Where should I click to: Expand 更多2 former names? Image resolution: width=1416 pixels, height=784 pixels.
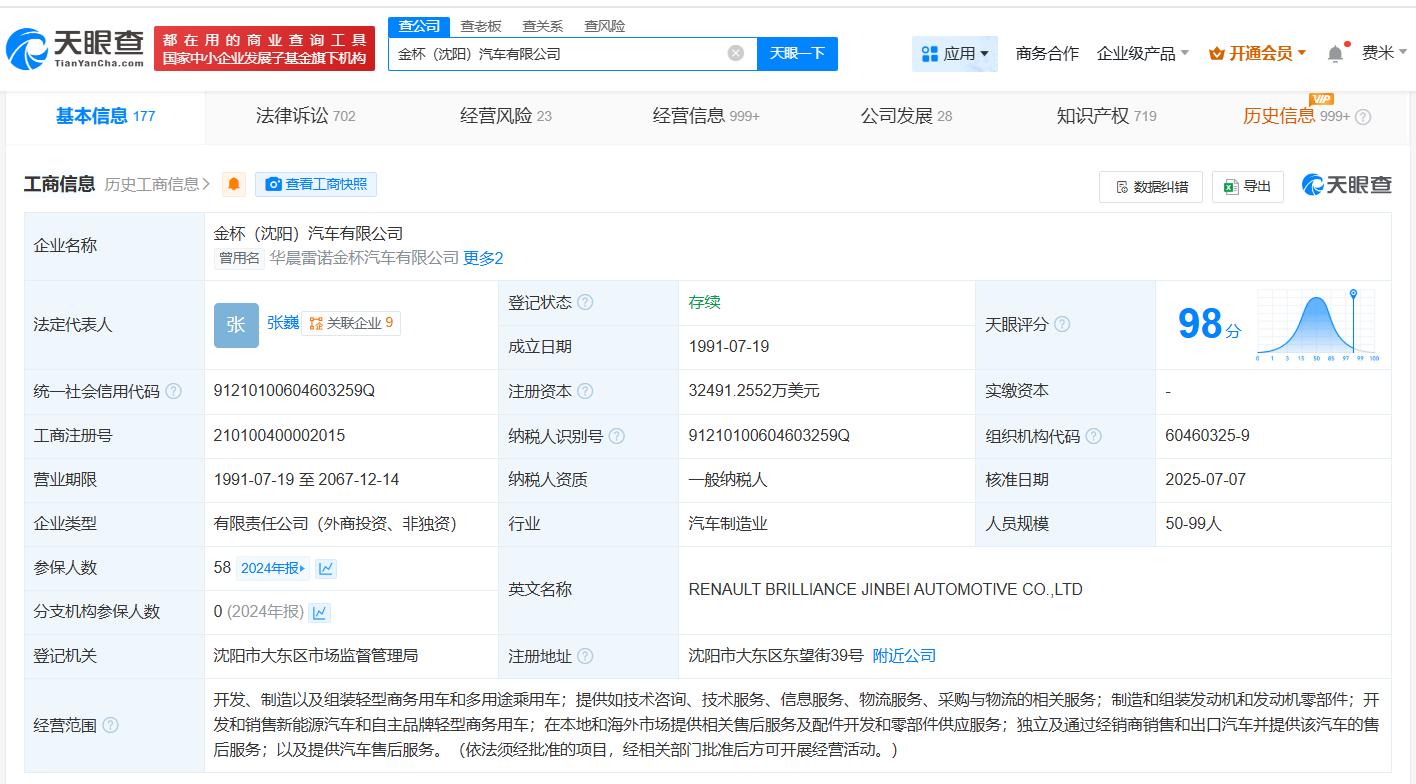[x=483, y=258]
